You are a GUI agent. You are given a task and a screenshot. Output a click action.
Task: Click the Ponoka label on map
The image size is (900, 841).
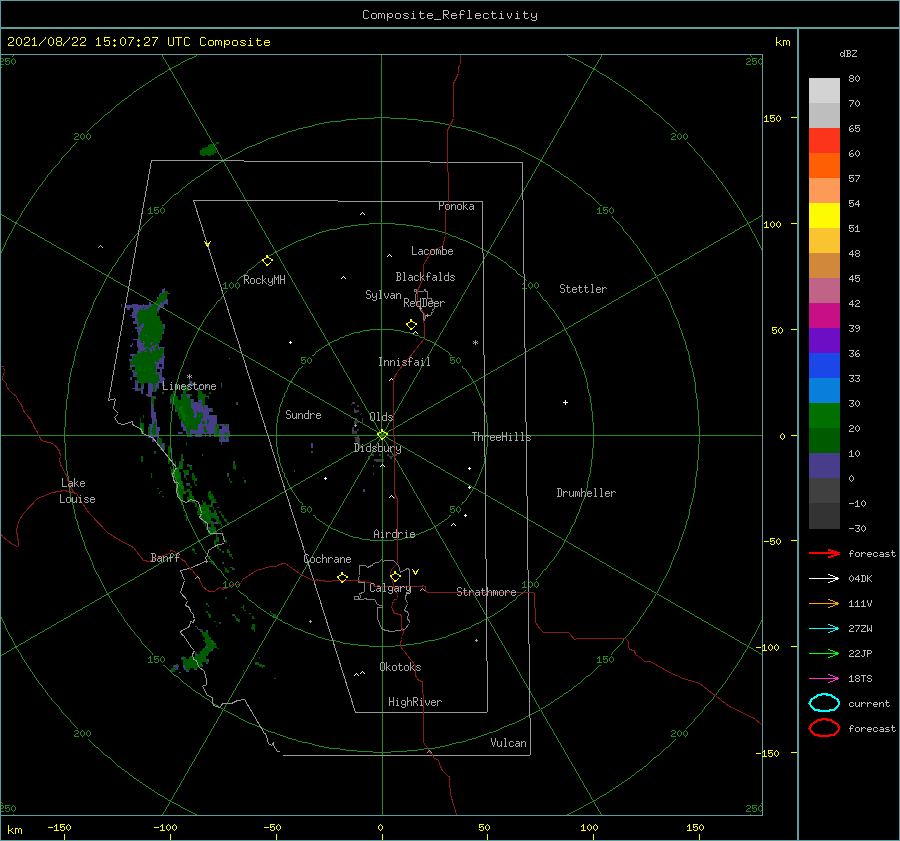coord(456,206)
